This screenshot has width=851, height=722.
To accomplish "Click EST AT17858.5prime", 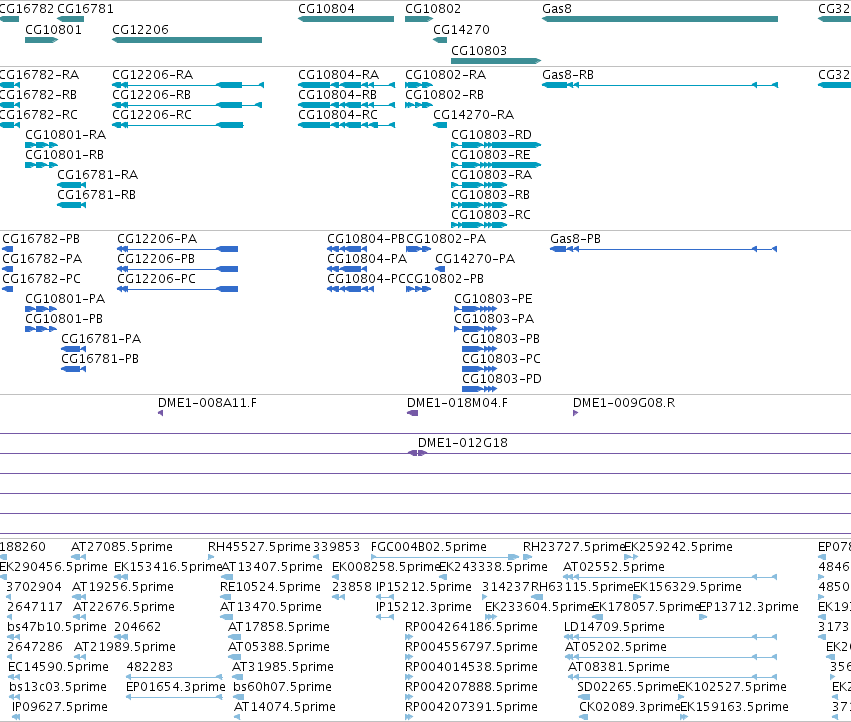I will (x=279, y=627).
